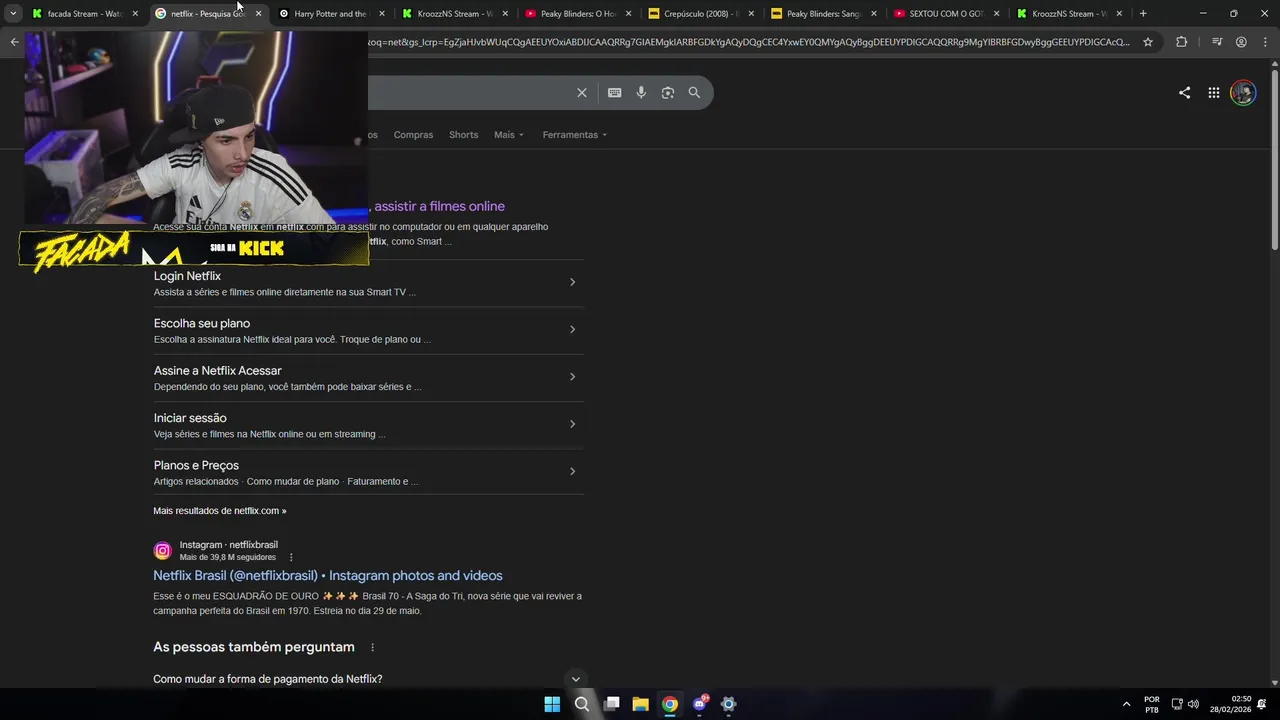This screenshot has width=1280, height=720.
Task: Open Discord from the taskbar
Action: coord(699,704)
